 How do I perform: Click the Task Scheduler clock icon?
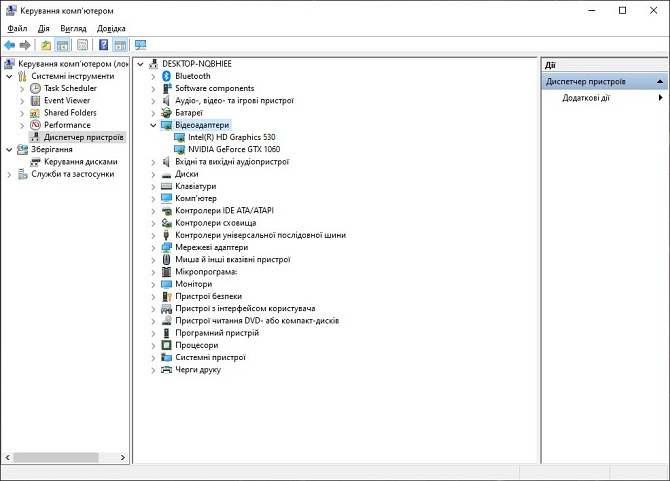(35, 88)
